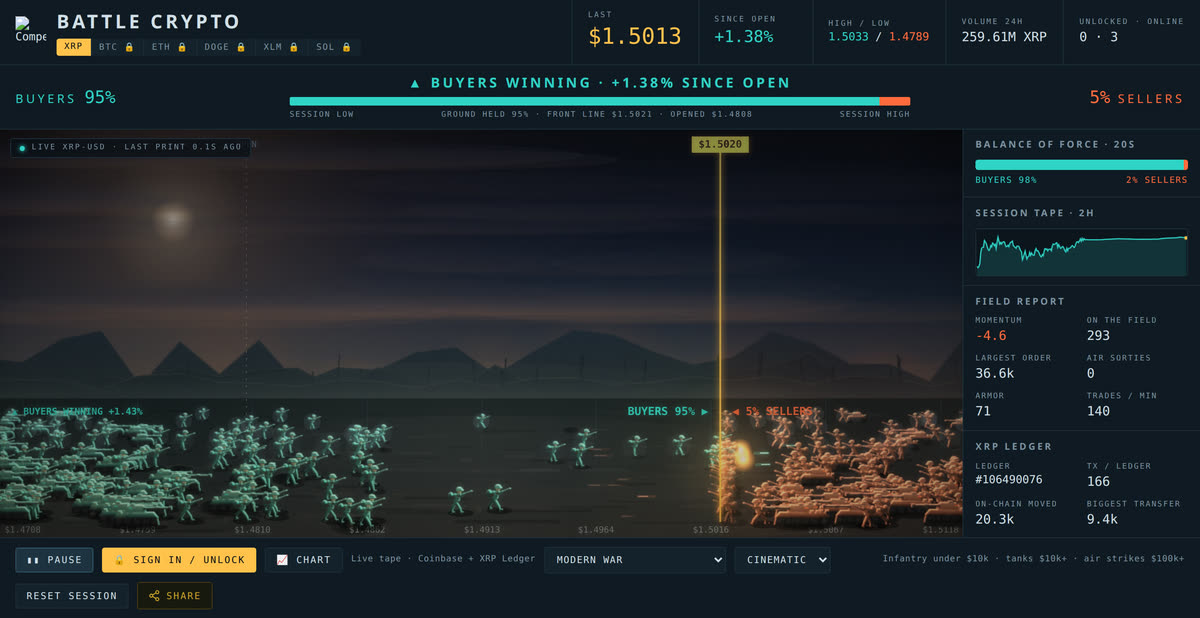Click the Buyers 95% label at left
Screen dimensions: 1200x618
tap(66, 98)
